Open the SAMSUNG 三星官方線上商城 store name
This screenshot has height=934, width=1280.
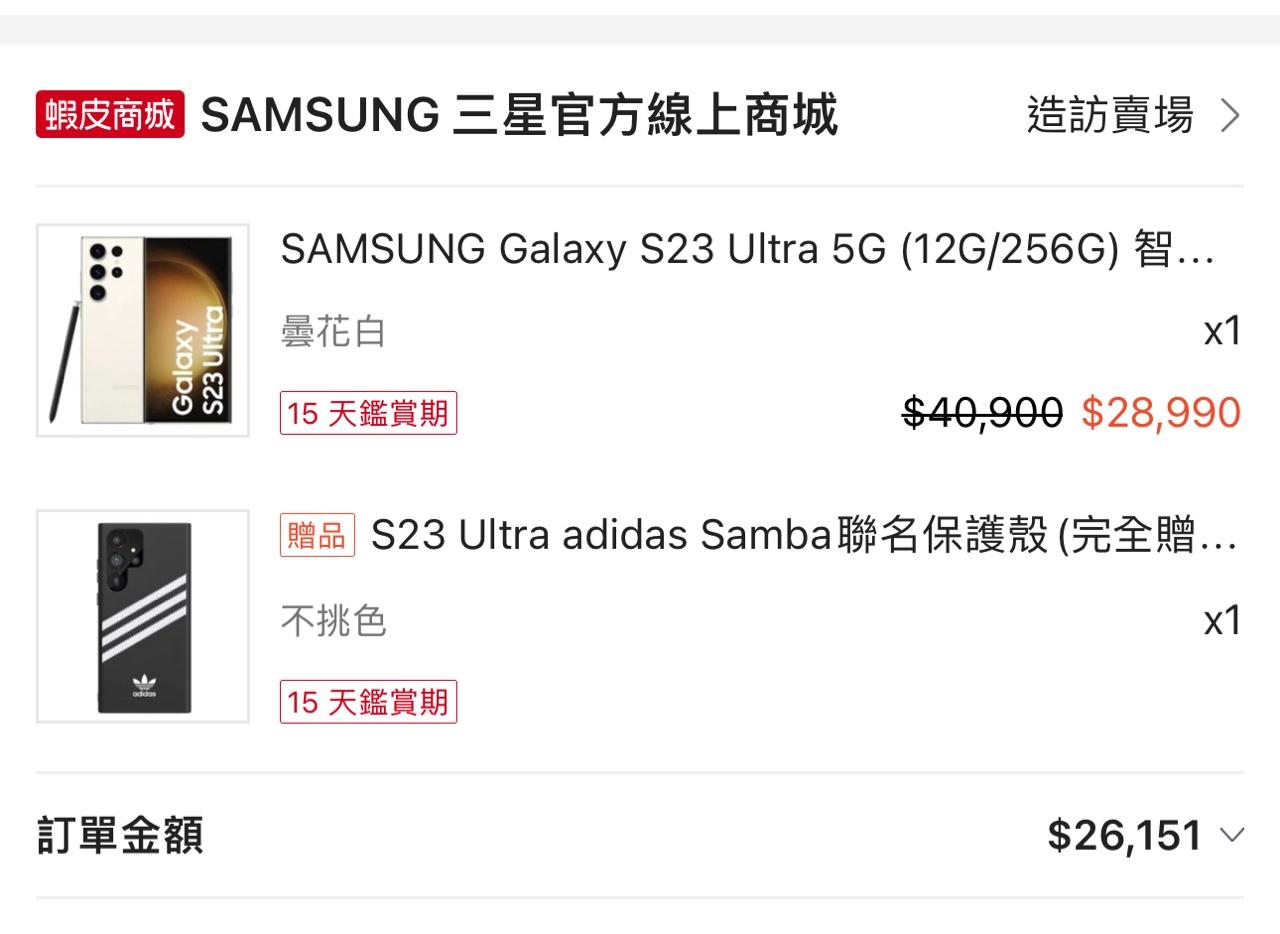pyautogui.click(x=518, y=116)
